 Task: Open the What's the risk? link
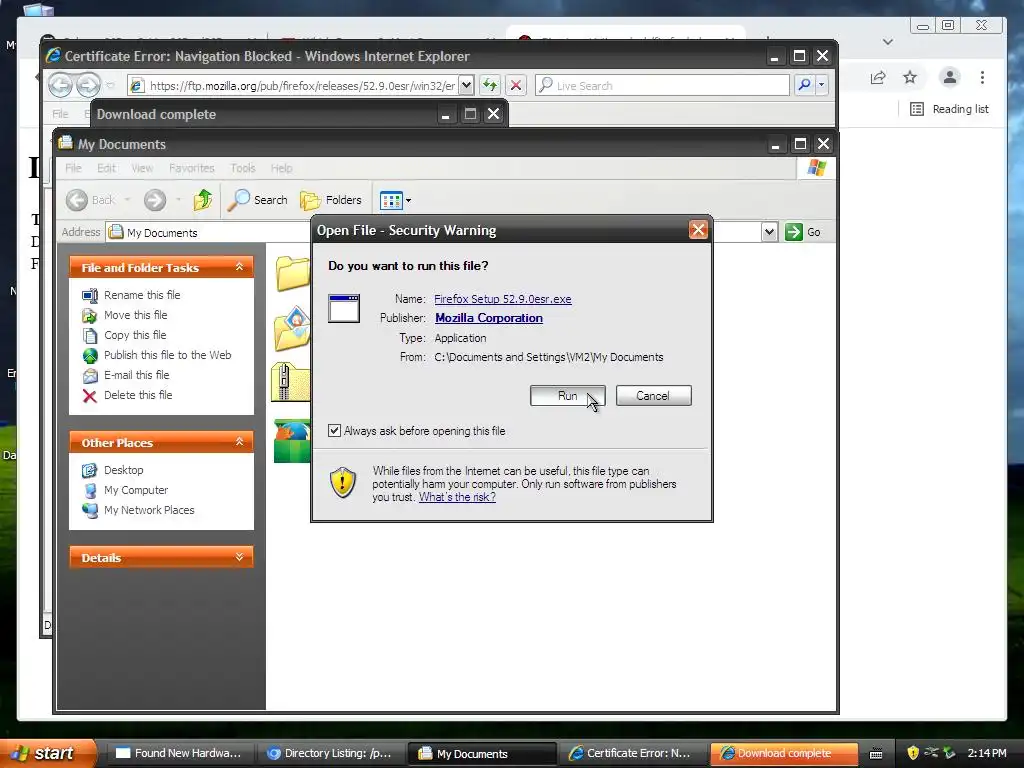(457, 497)
